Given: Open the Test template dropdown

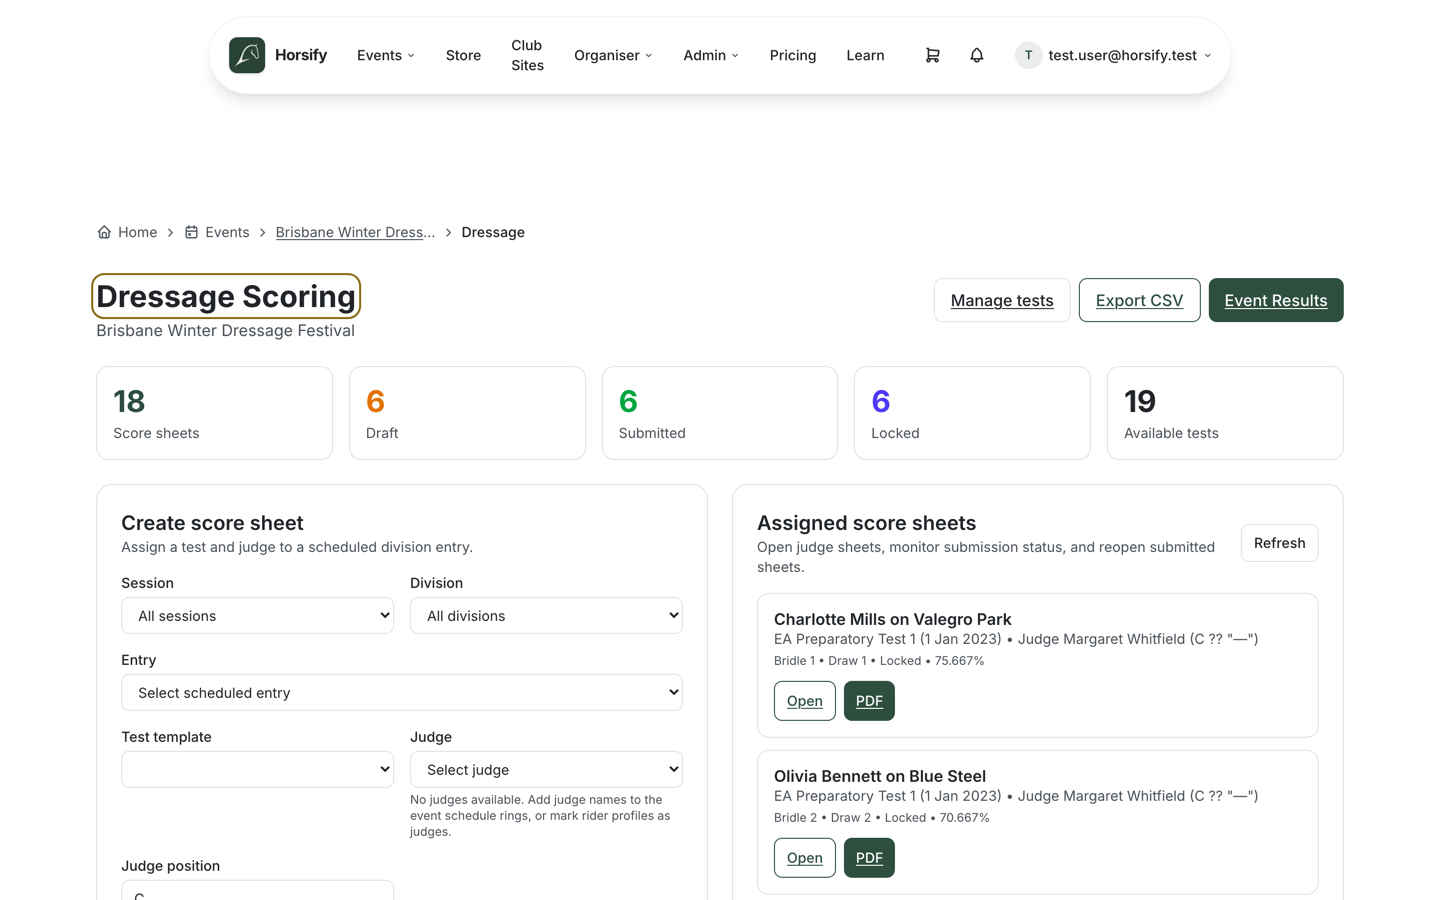Looking at the screenshot, I should [257, 769].
